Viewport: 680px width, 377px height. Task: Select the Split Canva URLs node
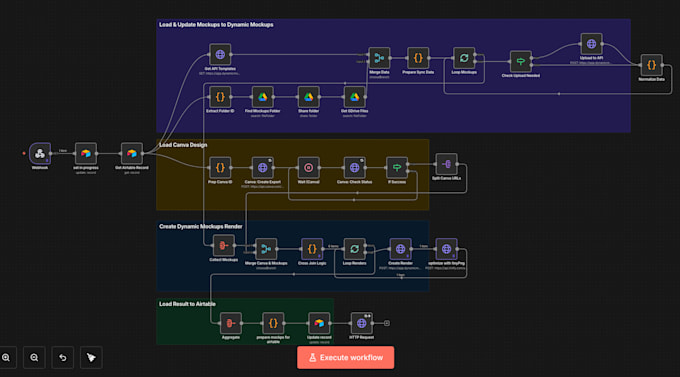tap(446, 164)
